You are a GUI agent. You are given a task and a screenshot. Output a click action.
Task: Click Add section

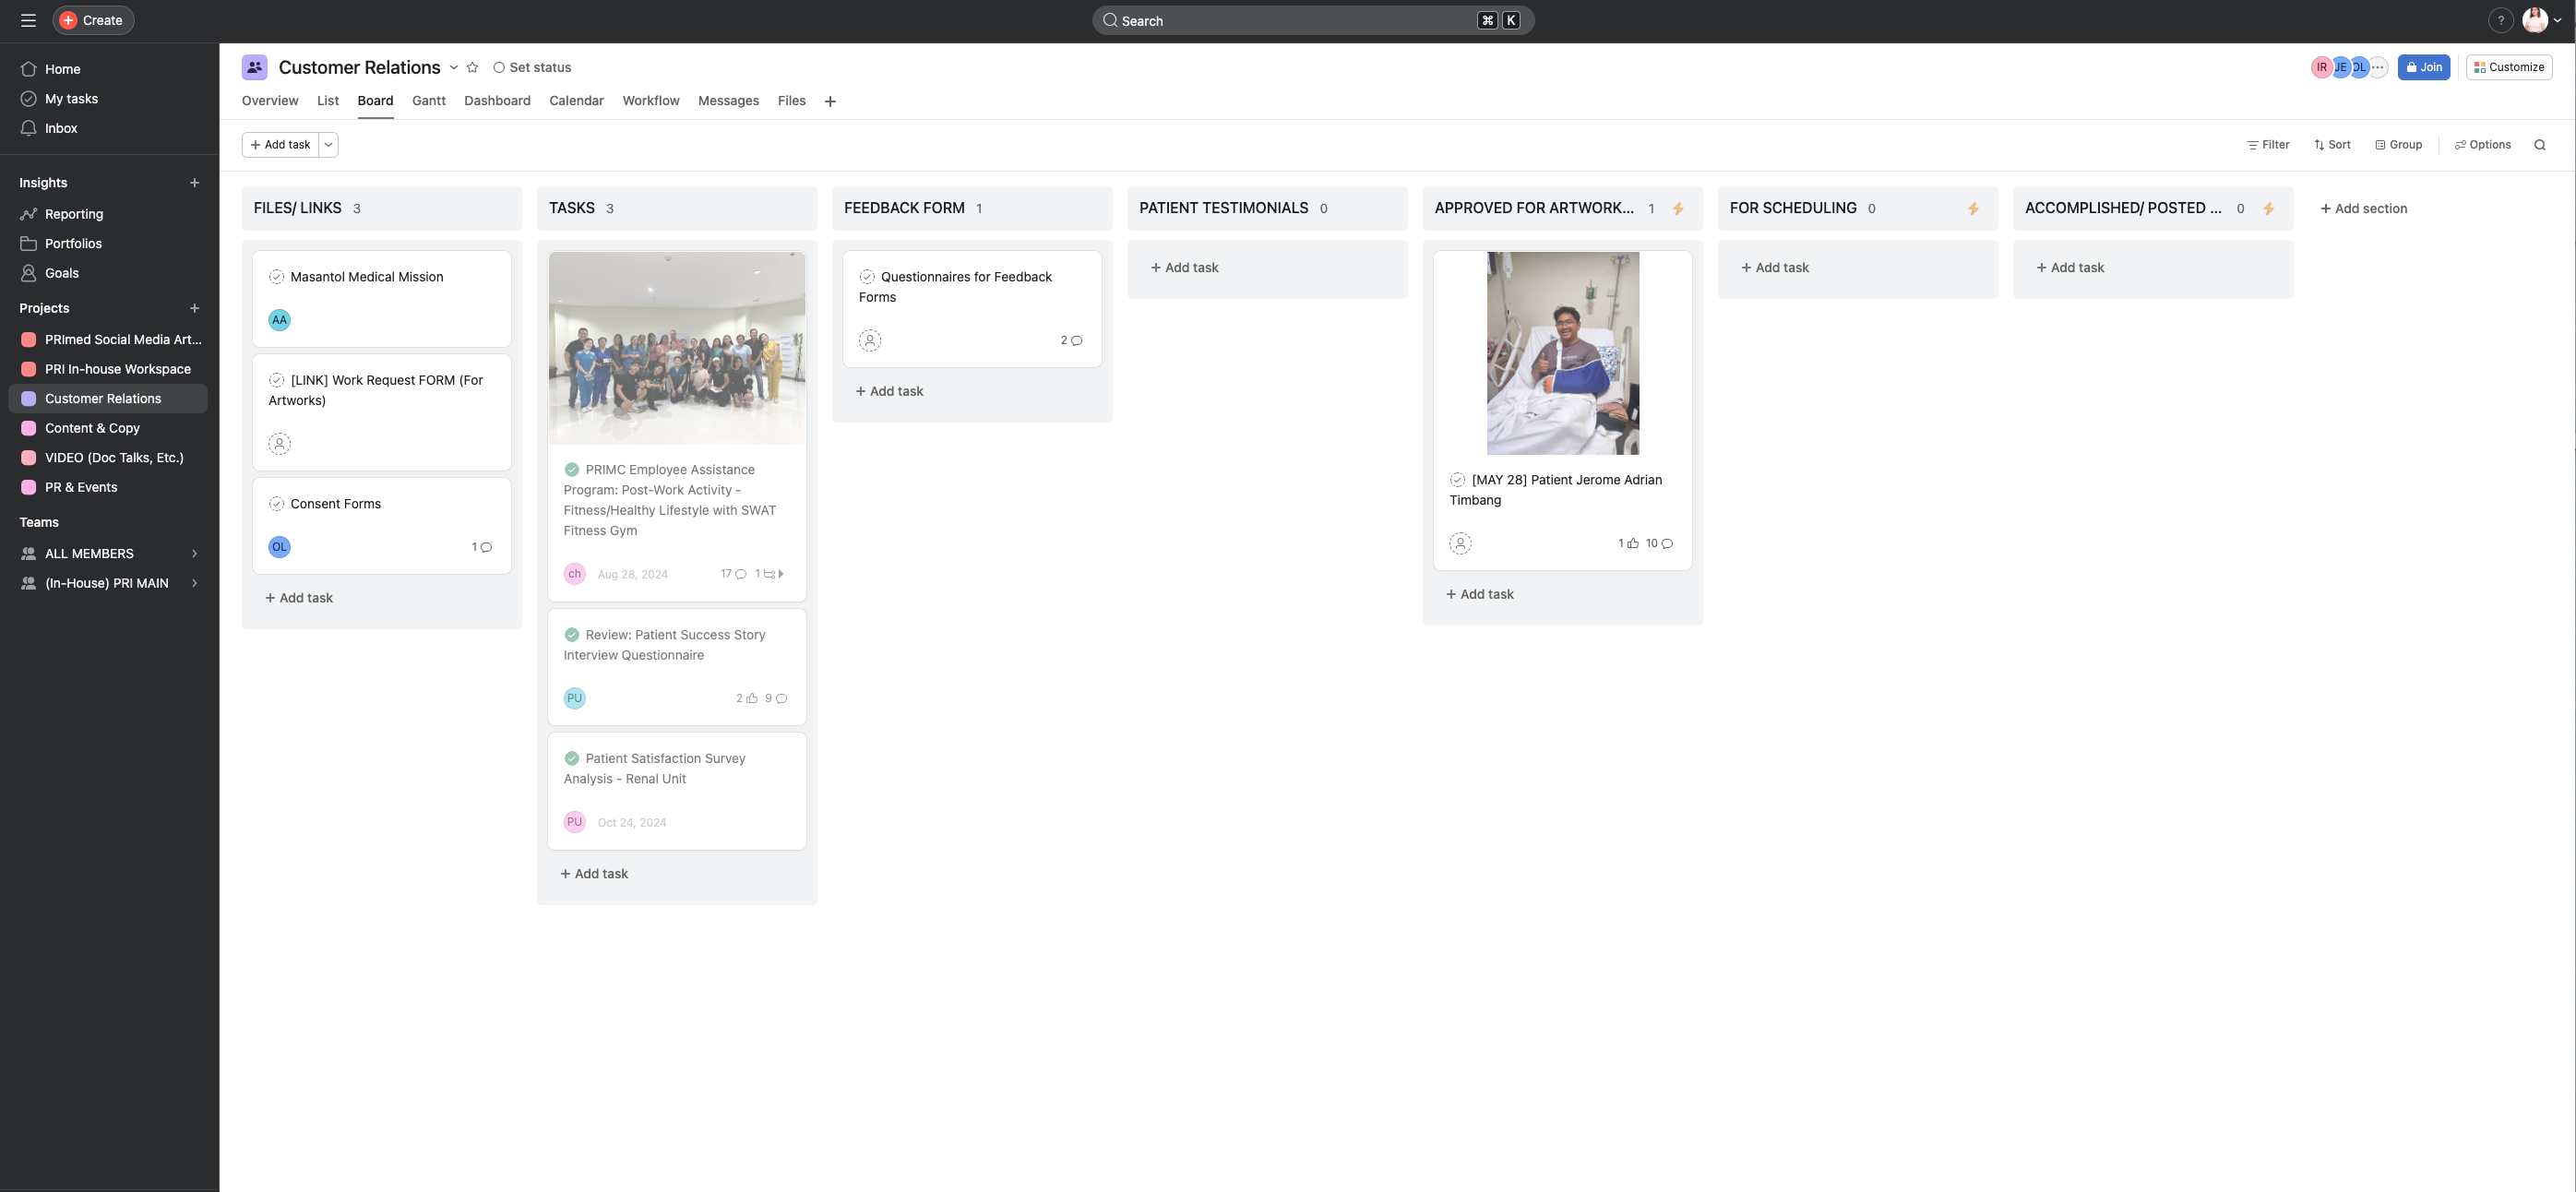point(2363,209)
